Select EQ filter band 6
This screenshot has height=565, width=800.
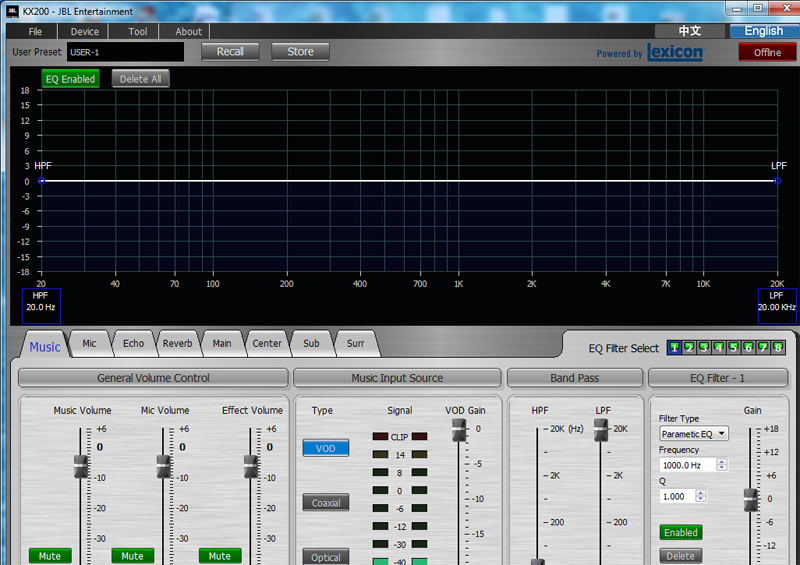click(x=749, y=347)
